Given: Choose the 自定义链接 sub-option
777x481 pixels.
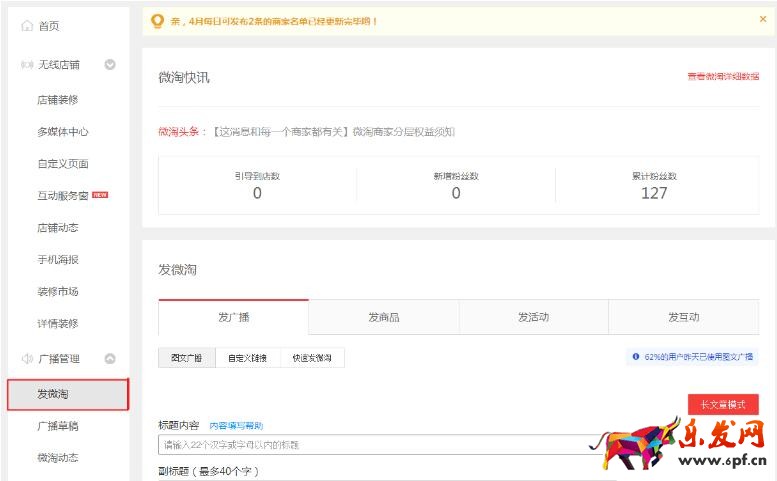Looking at the screenshot, I should point(247,357).
